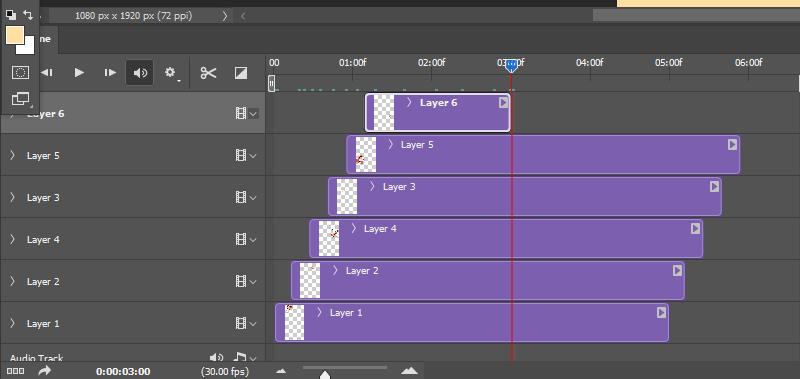Expand Layer 5 track properties
The image size is (800, 379).
tap(12, 156)
